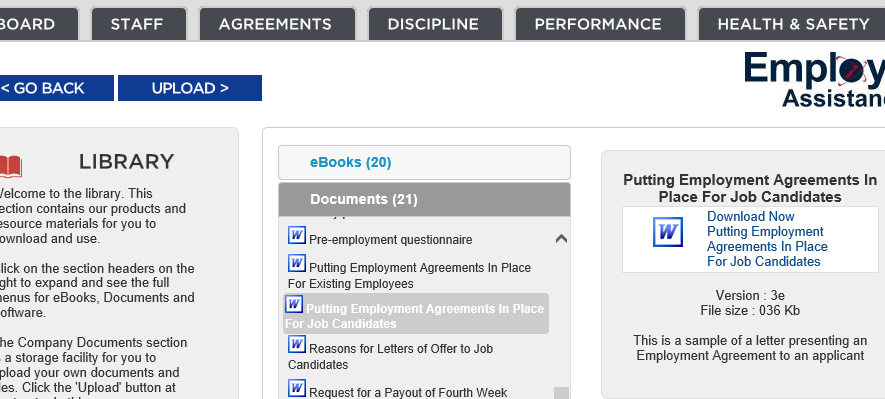Switch to the Agreements tab
Screen dimensions: 885x399
(277, 24)
